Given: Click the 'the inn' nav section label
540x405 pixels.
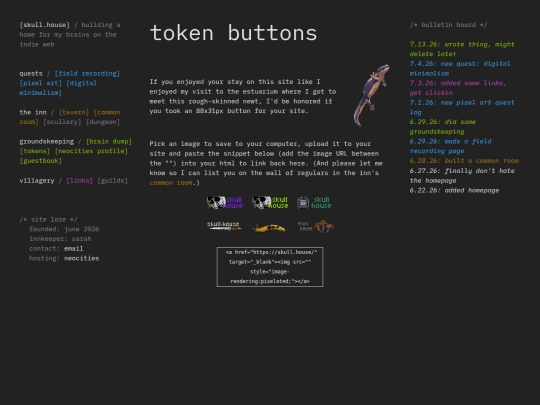Looking at the screenshot, I should point(33,112).
